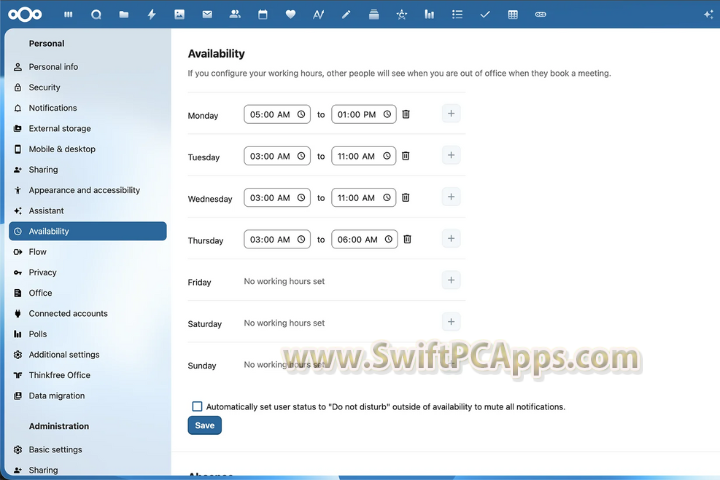Open the Talk chat app icon
Viewport: 720px width, 480px height.
[x=96, y=15]
